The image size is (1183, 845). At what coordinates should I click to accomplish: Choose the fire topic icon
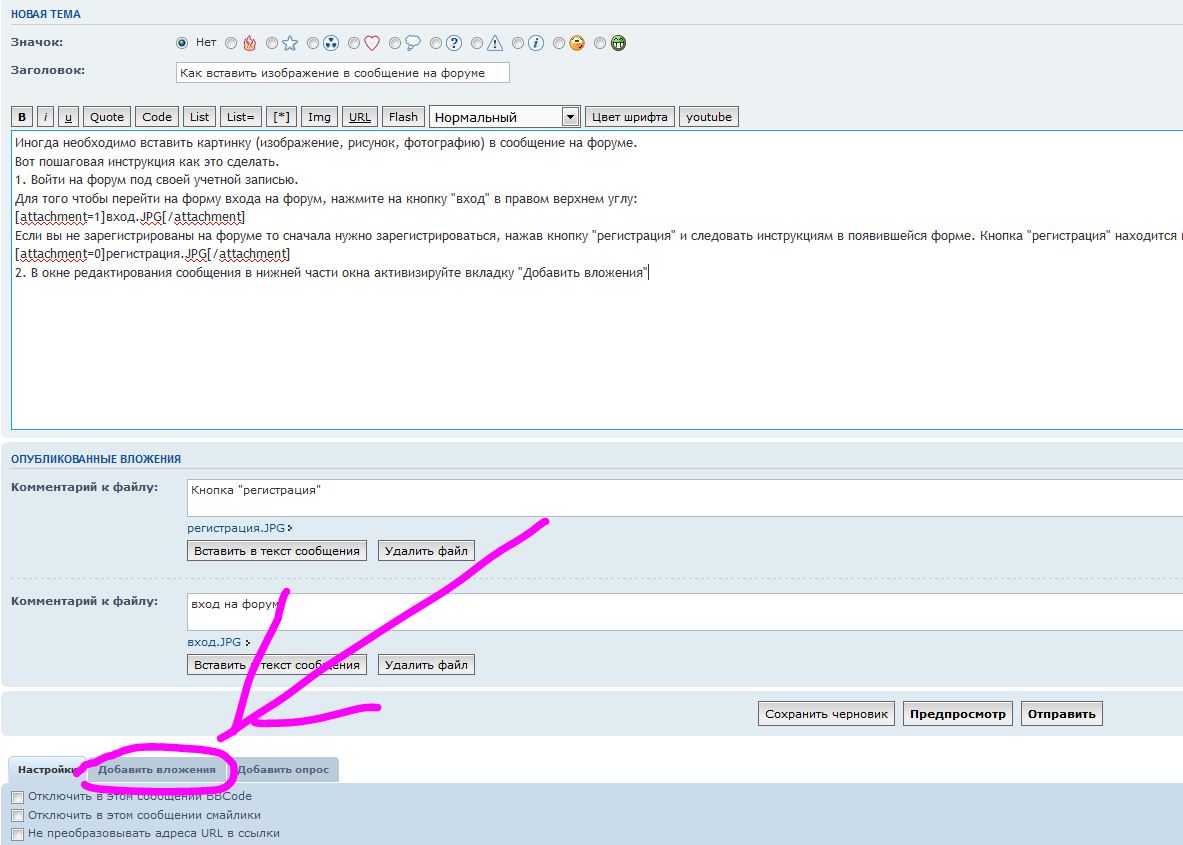click(x=232, y=43)
